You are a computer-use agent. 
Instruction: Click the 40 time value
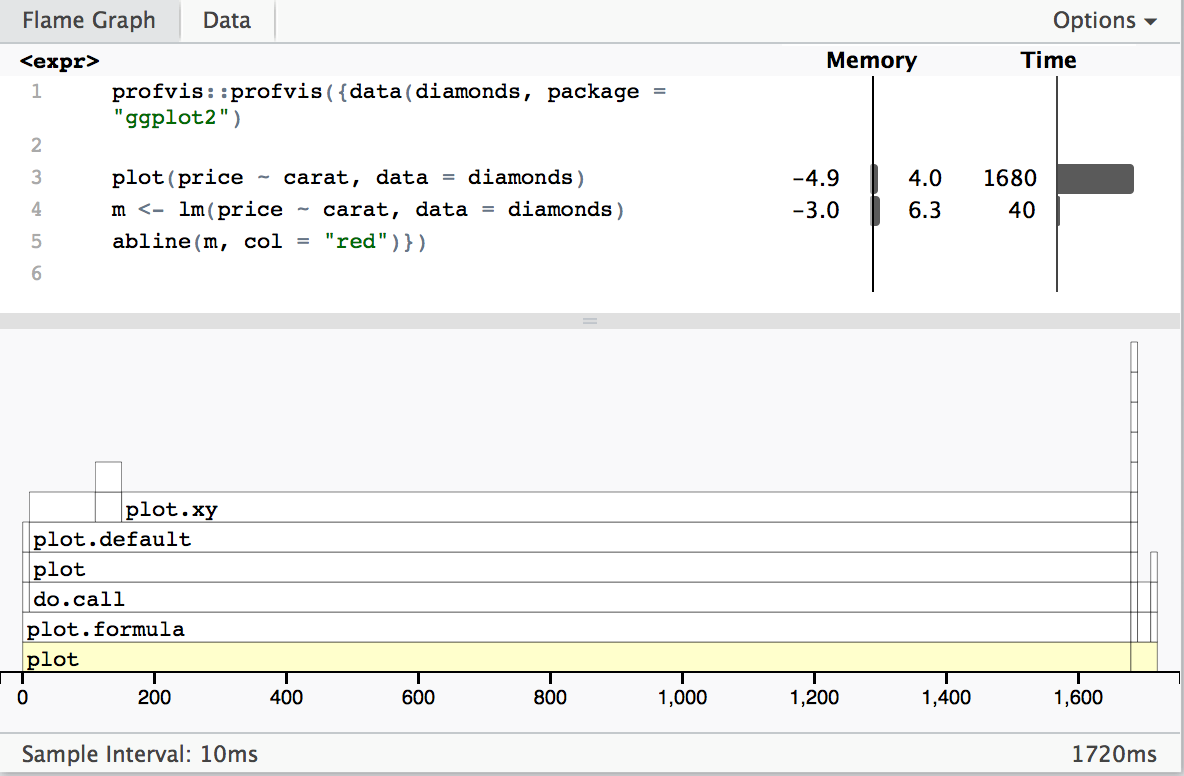point(1022,210)
